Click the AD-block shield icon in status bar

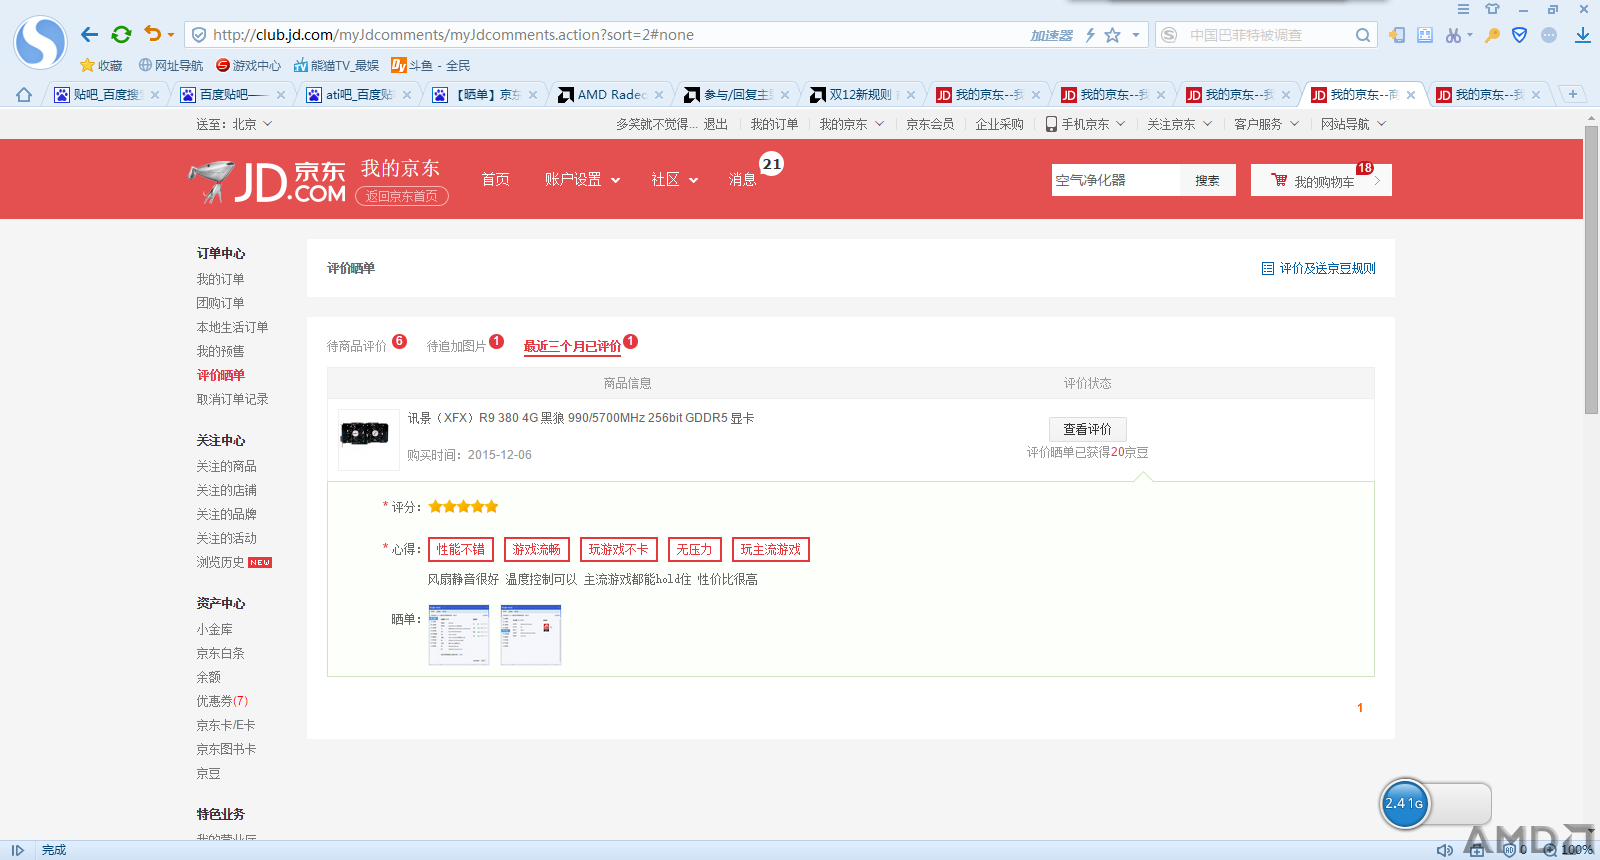[1510, 850]
